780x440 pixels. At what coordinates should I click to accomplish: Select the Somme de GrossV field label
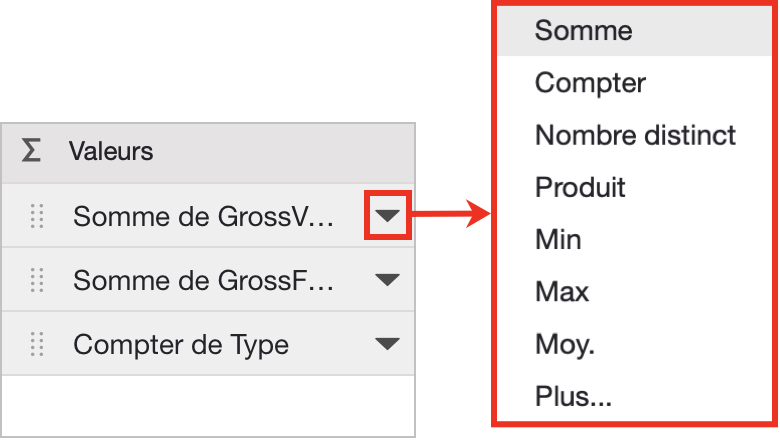[x=203, y=216]
